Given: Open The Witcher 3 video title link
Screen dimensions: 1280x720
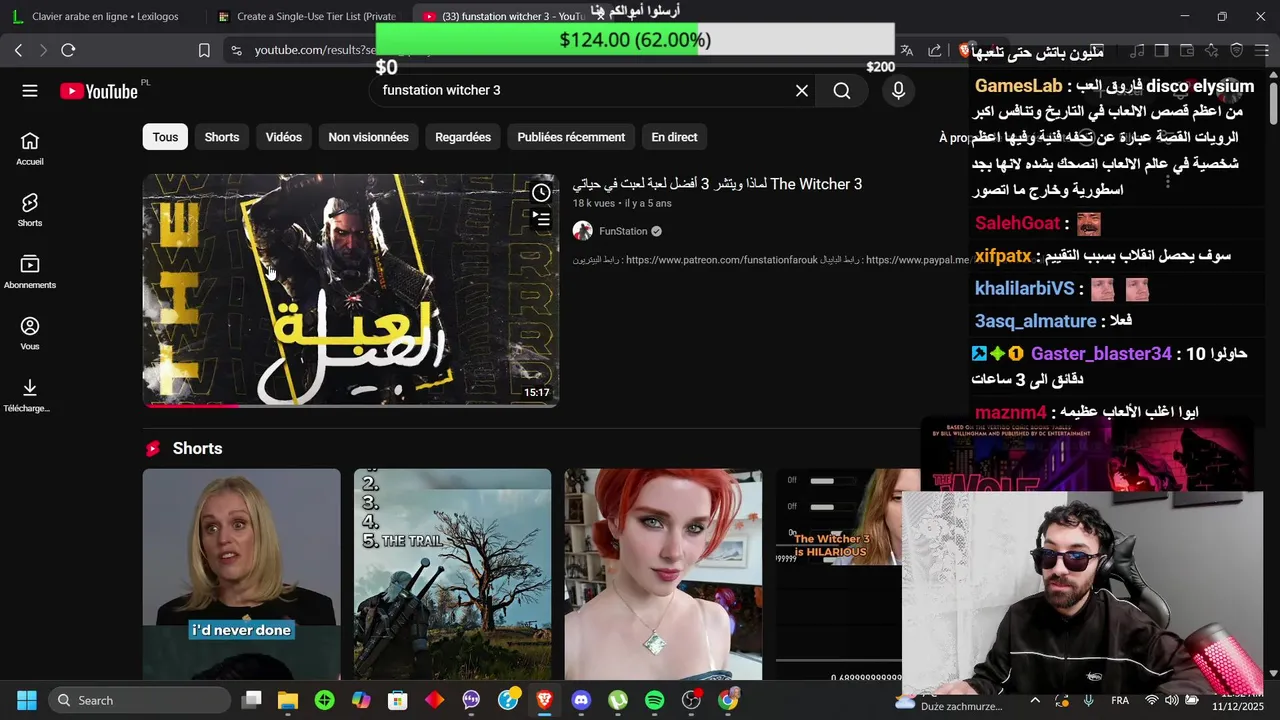Looking at the screenshot, I should (x=717, y=184).
